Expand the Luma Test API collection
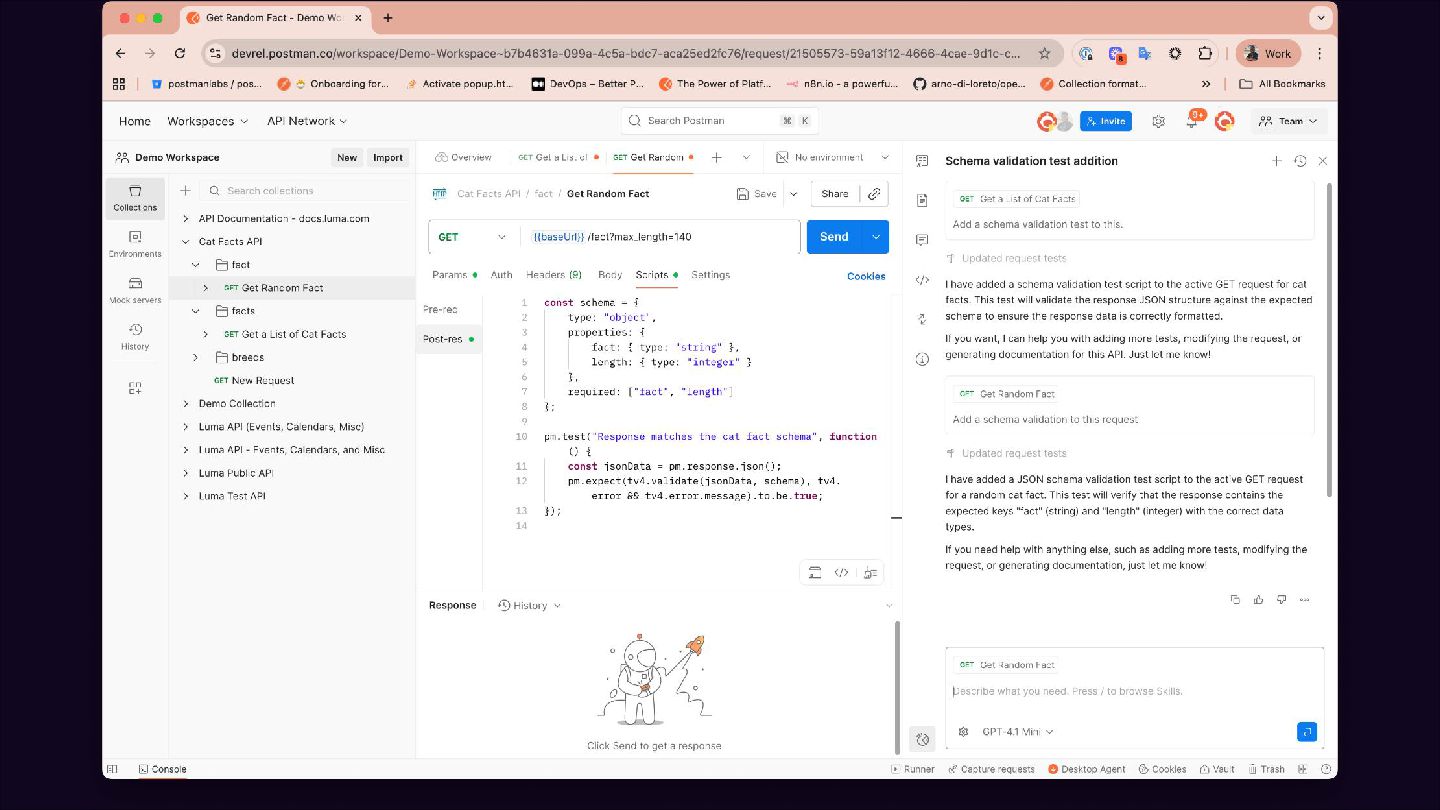Image resolution: width=1440 pixels, height=810 pixels. [x=186, y=496]
